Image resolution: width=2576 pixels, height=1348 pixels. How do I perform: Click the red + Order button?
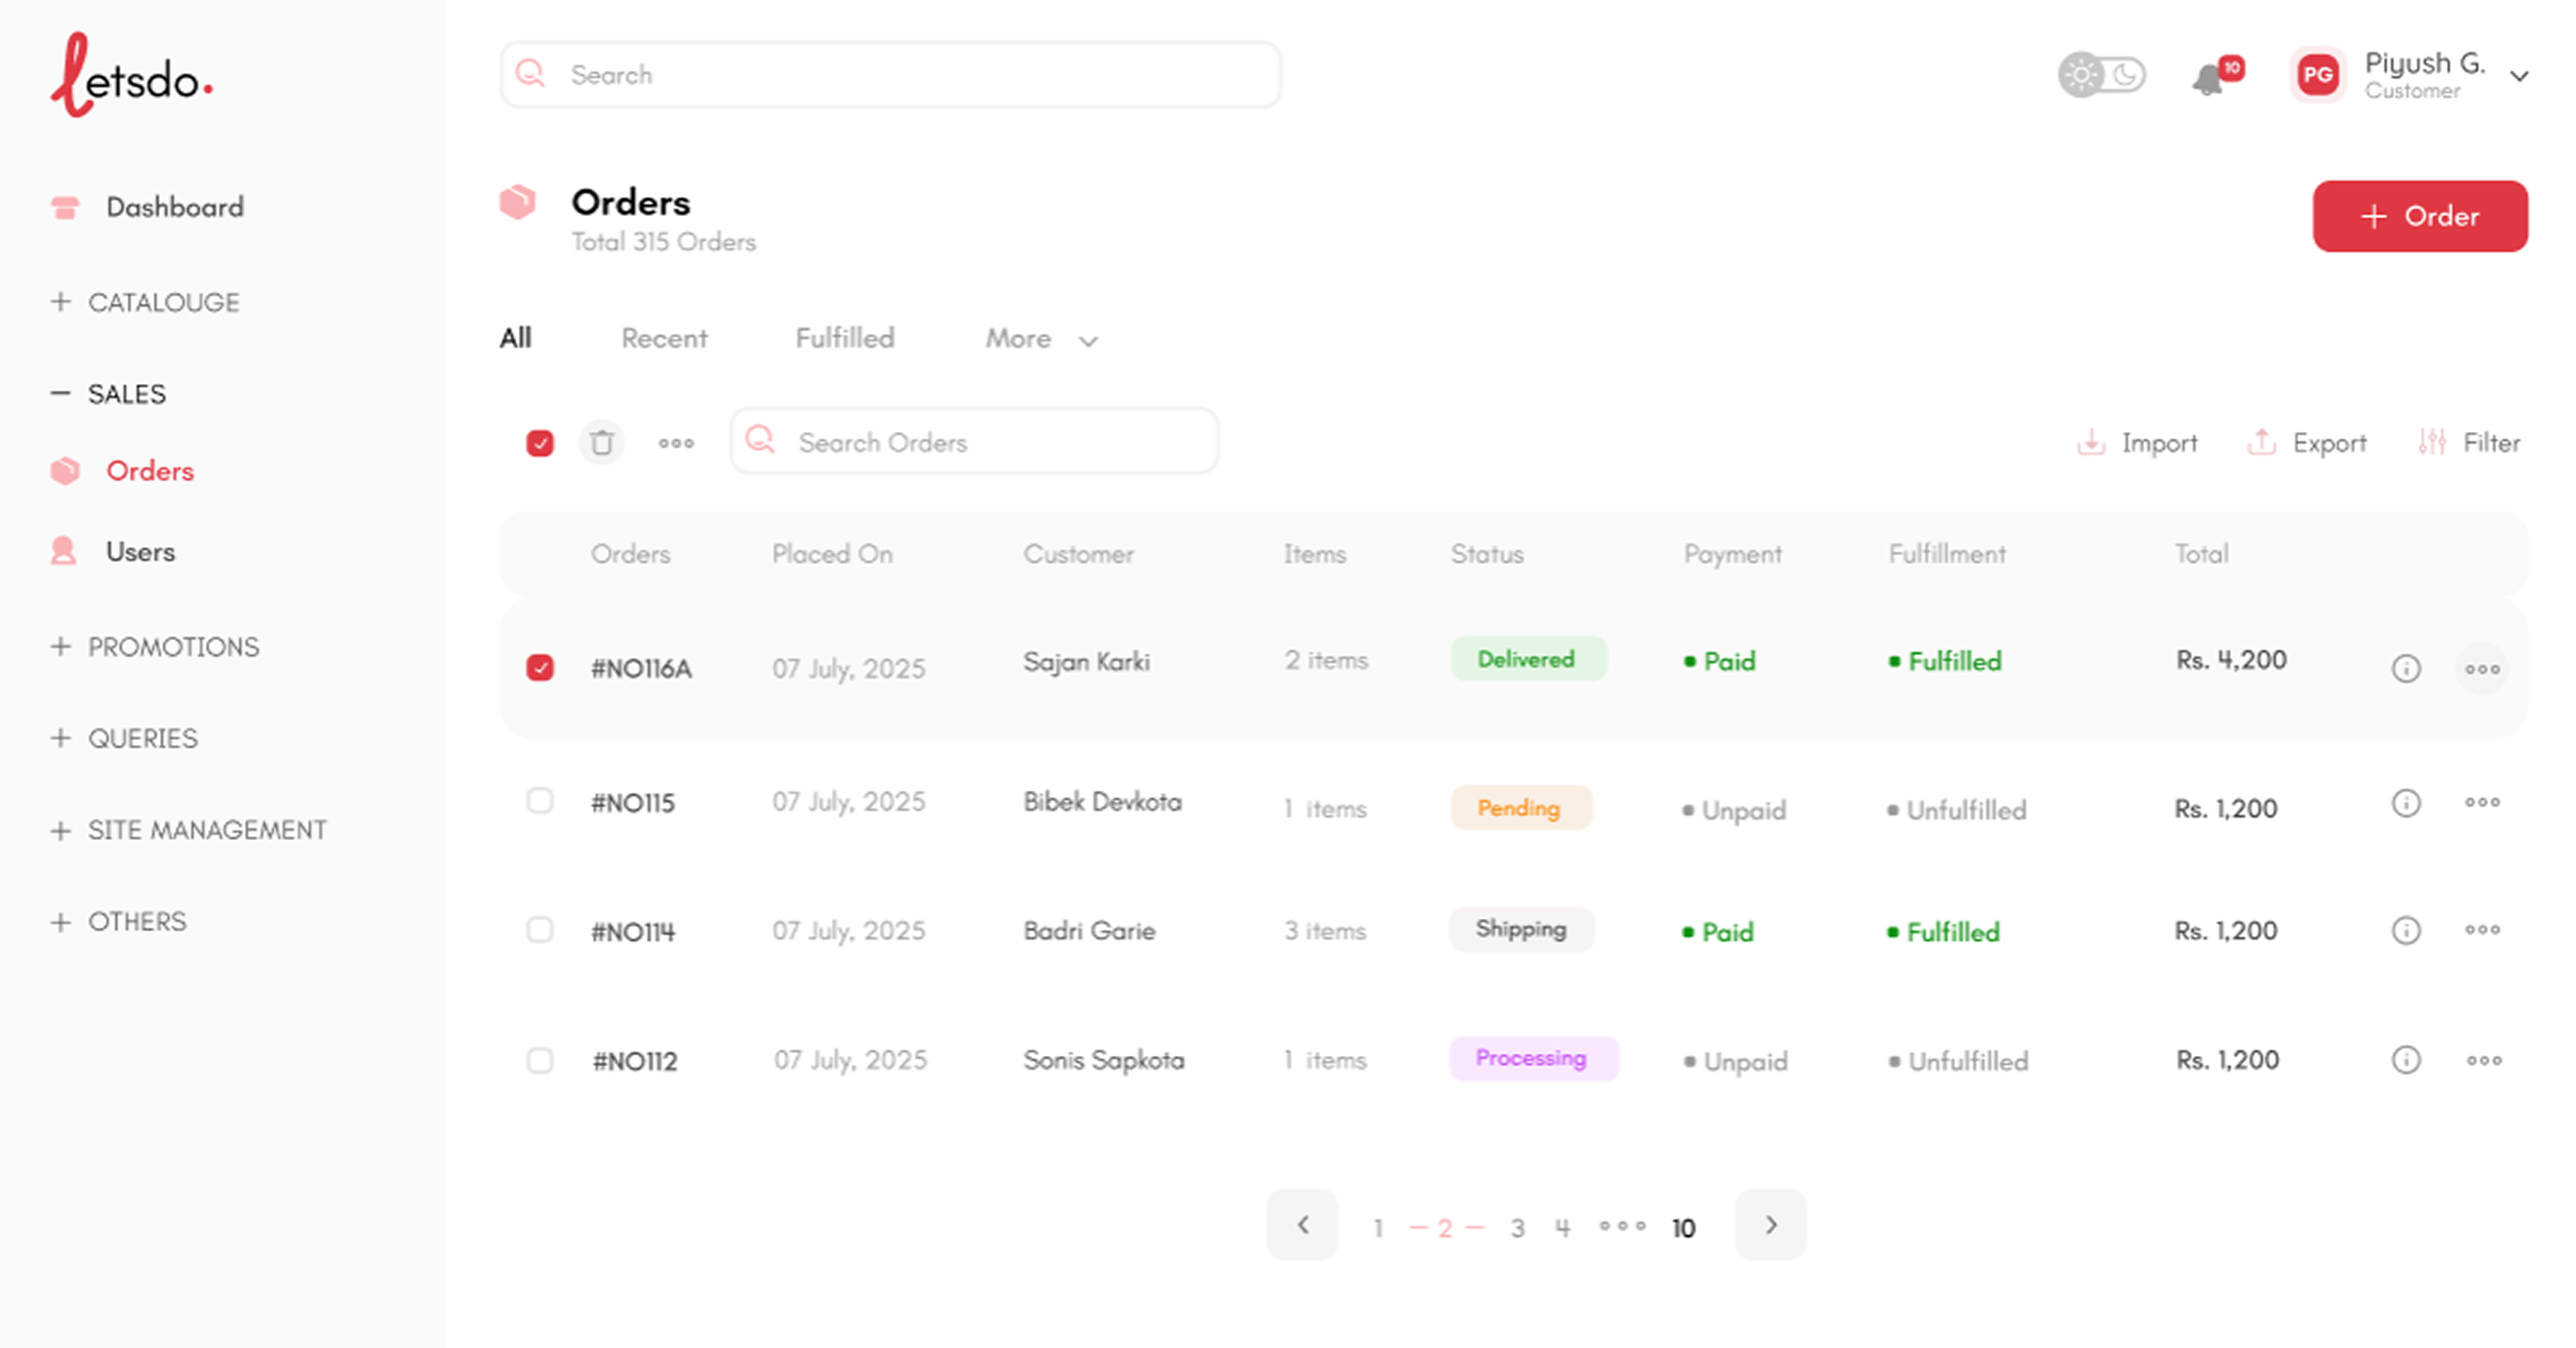pos(2419,216)
